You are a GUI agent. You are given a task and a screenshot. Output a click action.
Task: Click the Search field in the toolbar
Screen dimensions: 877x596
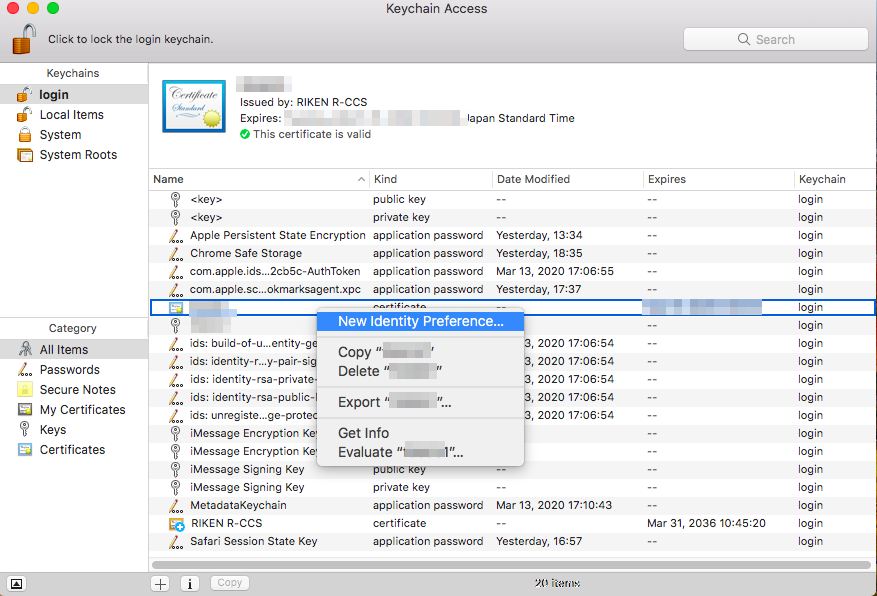[x=775, y=38]
